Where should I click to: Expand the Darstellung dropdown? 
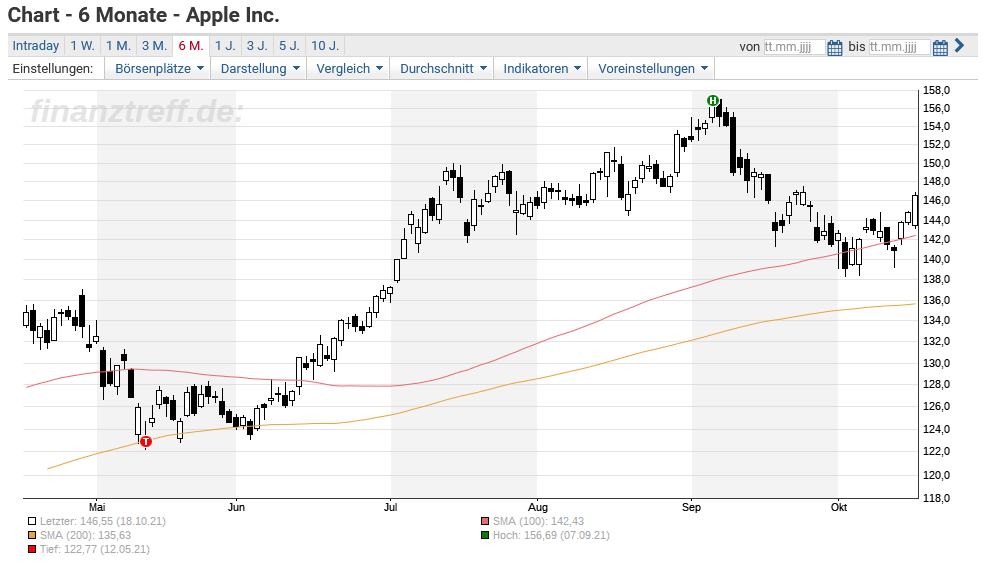pos(260,68)
